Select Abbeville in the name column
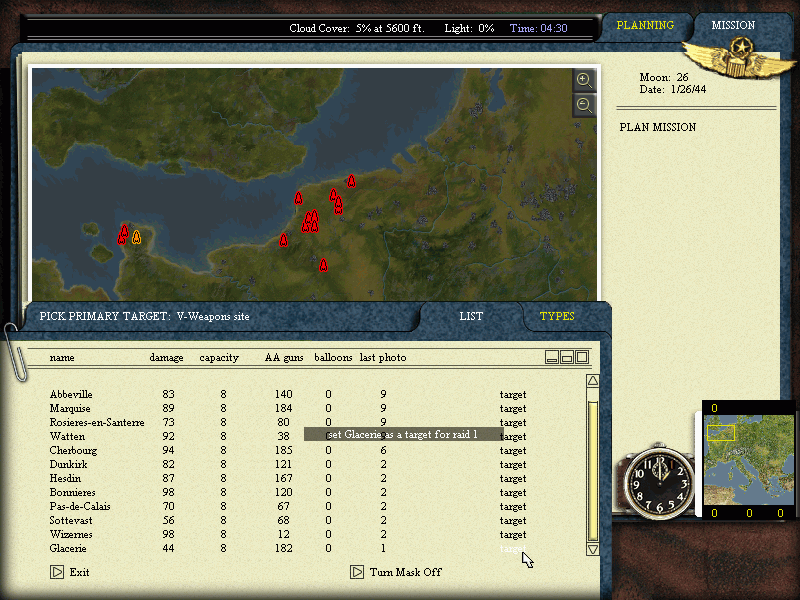800x600 pixels. tap(71, 394)
